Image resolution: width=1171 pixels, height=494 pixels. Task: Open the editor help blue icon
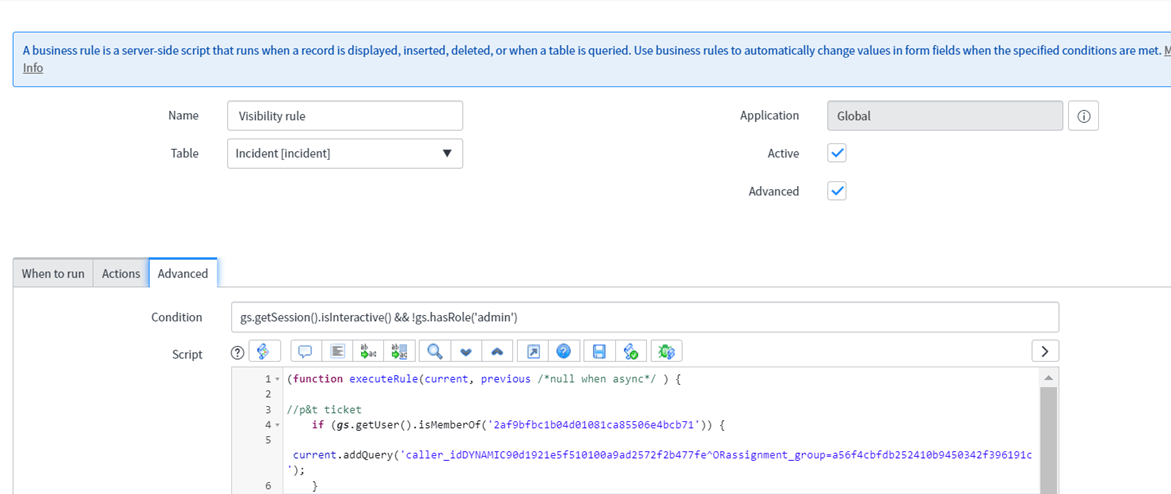coord(565,351)
